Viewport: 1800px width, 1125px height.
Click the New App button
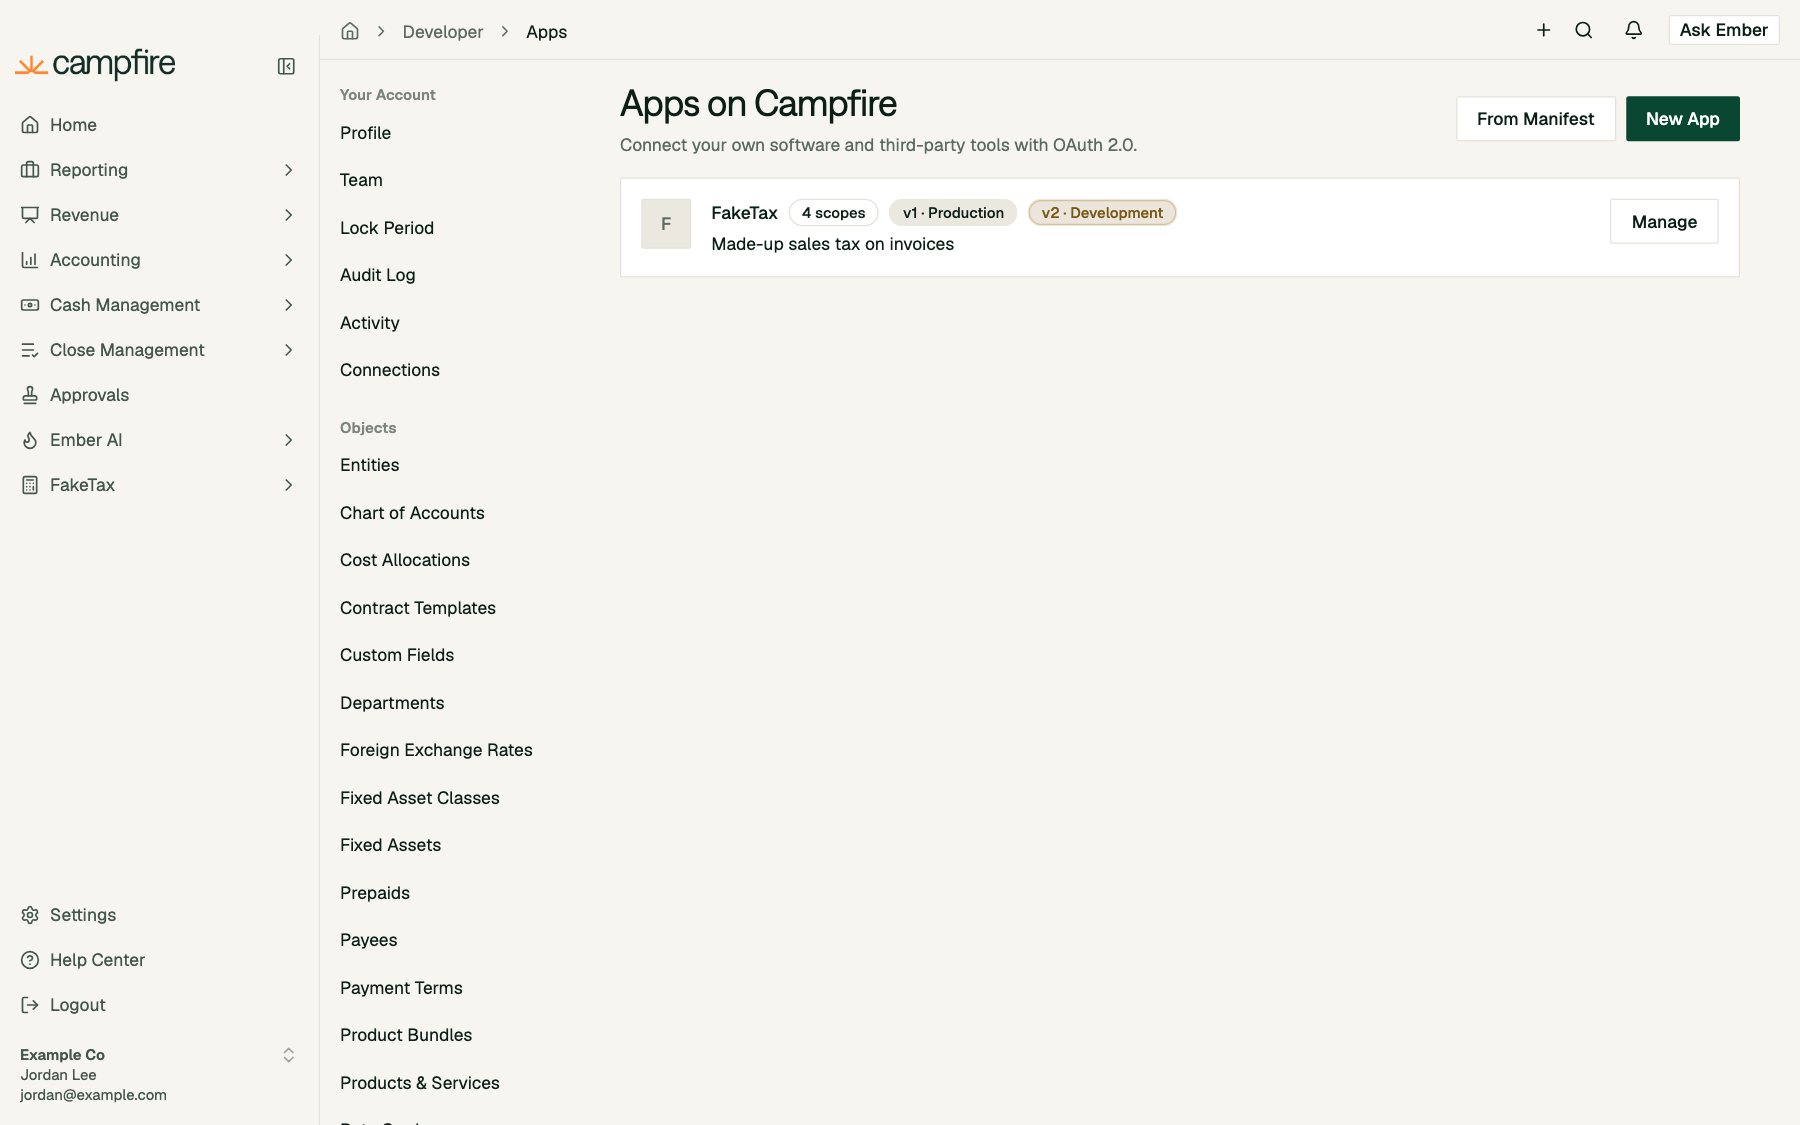(1682, 119)
